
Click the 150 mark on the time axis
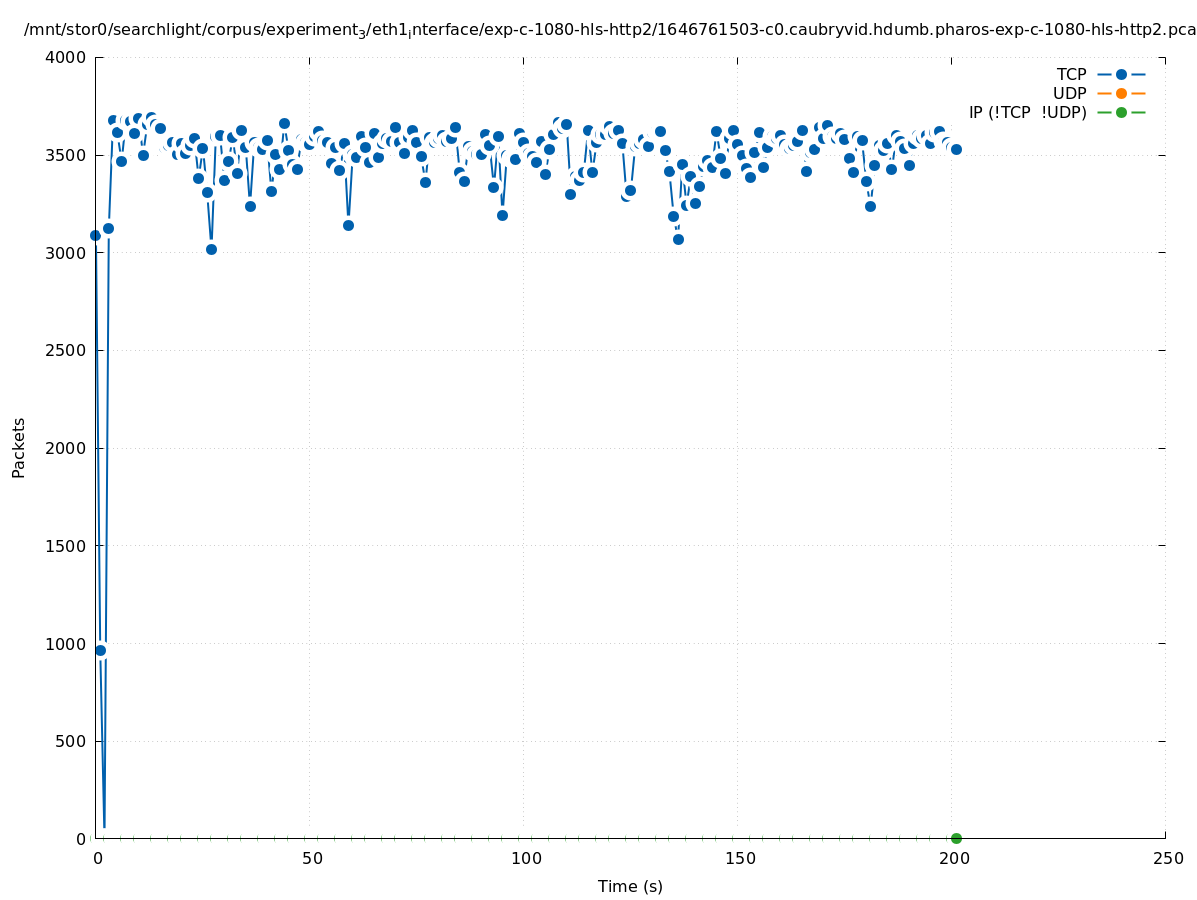pos(739,858)
